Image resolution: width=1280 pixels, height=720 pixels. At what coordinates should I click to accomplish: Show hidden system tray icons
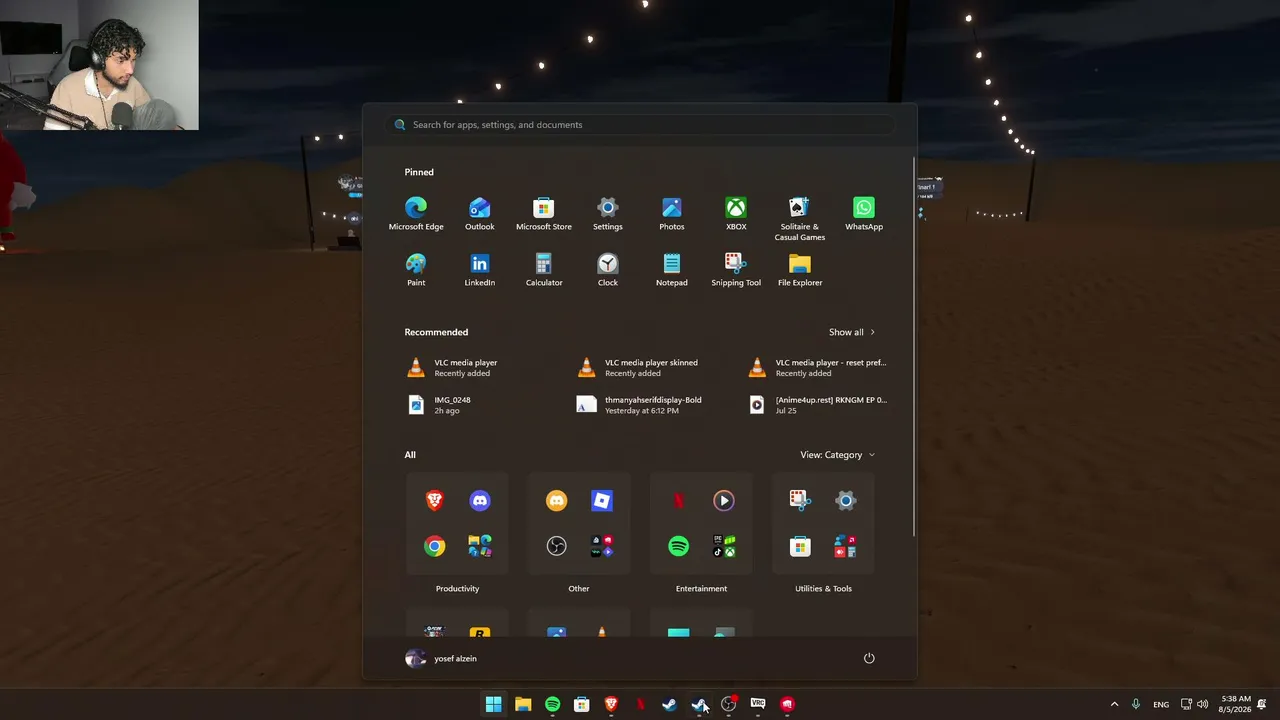pyautogui.click(x=1115, y=704)
